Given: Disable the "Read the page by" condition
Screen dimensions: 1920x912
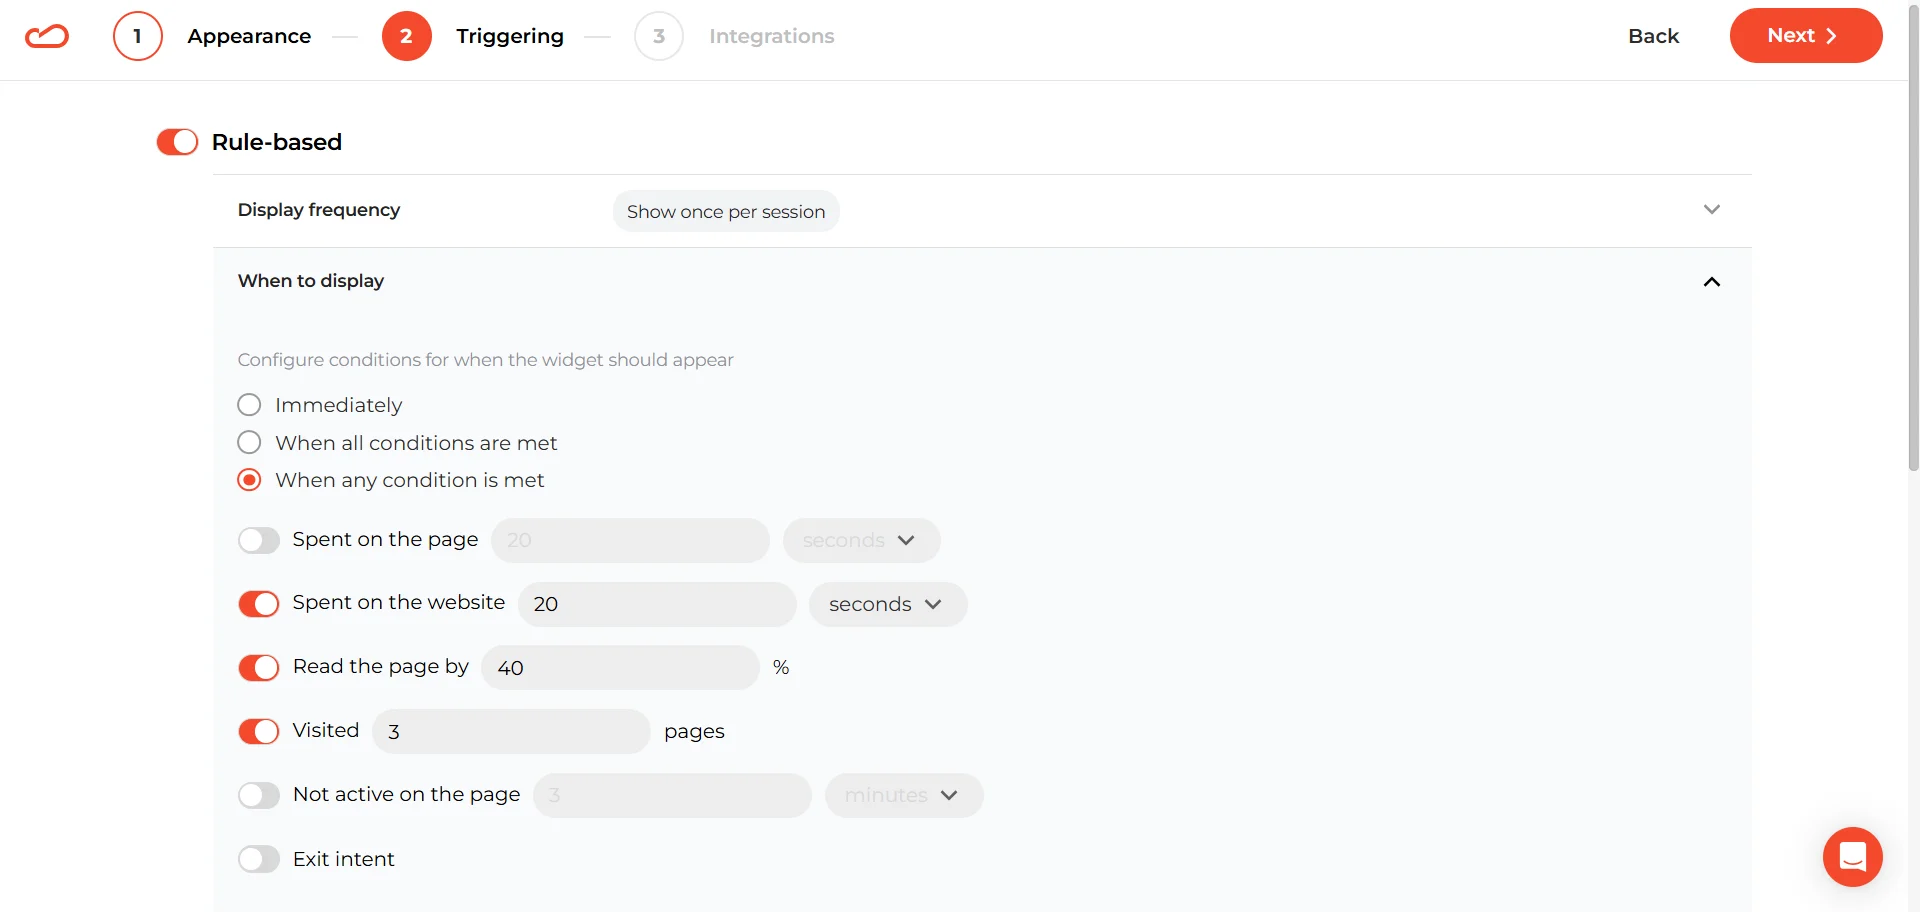Looking at the screenshot, I should tap(258, 667).
